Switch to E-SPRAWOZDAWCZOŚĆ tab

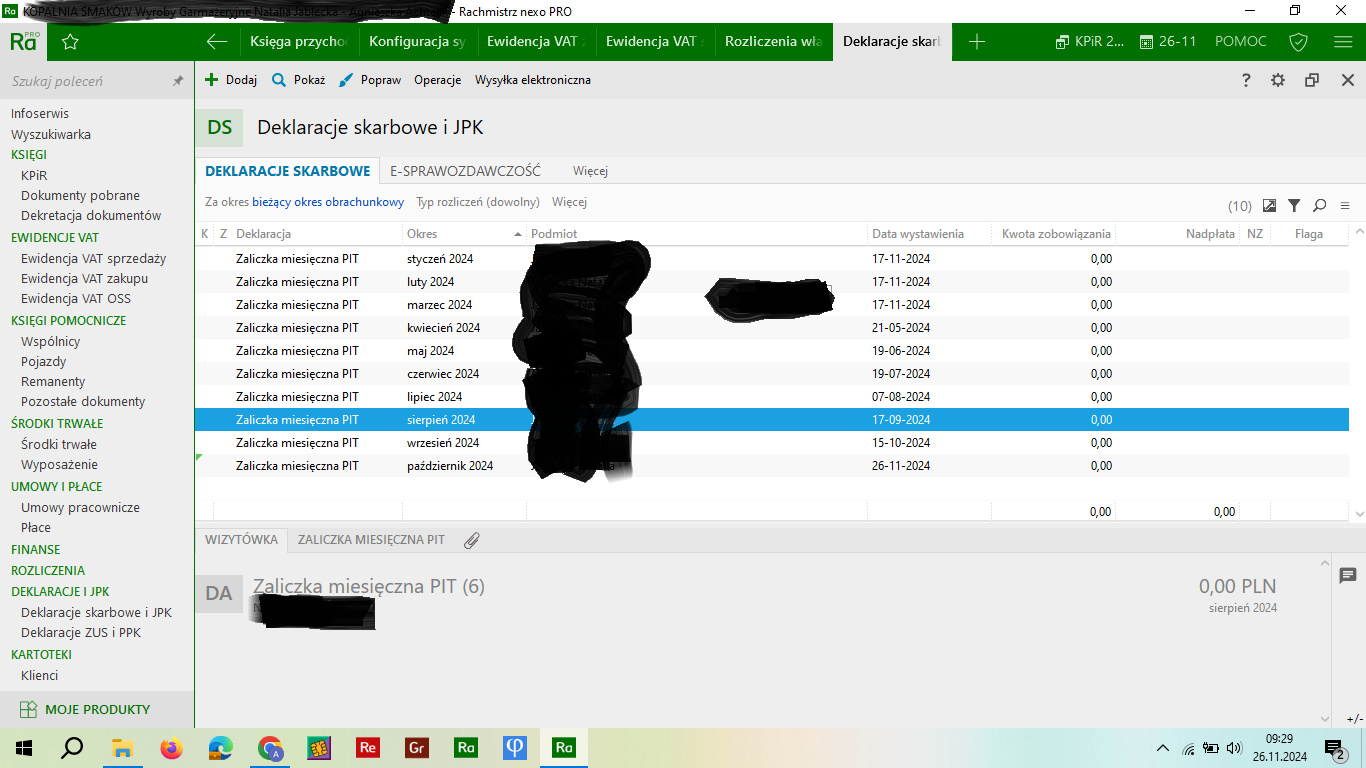465,171
